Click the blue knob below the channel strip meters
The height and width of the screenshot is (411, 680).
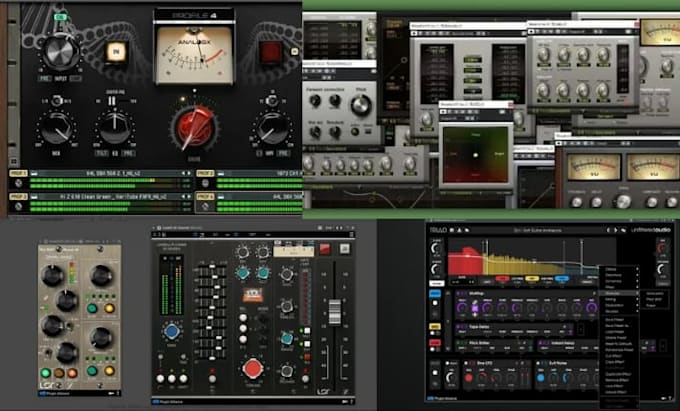click(x=172, y=331)
